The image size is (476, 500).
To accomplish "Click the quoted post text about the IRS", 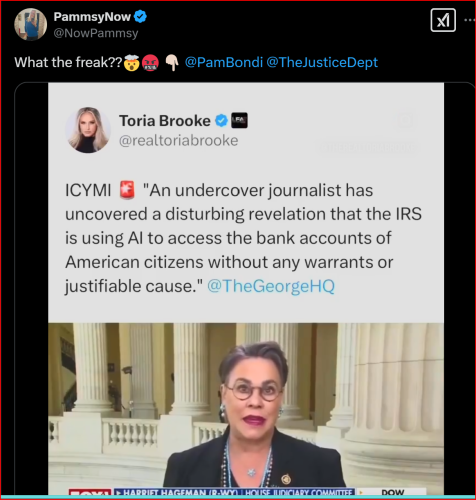I will pos(243,238).
